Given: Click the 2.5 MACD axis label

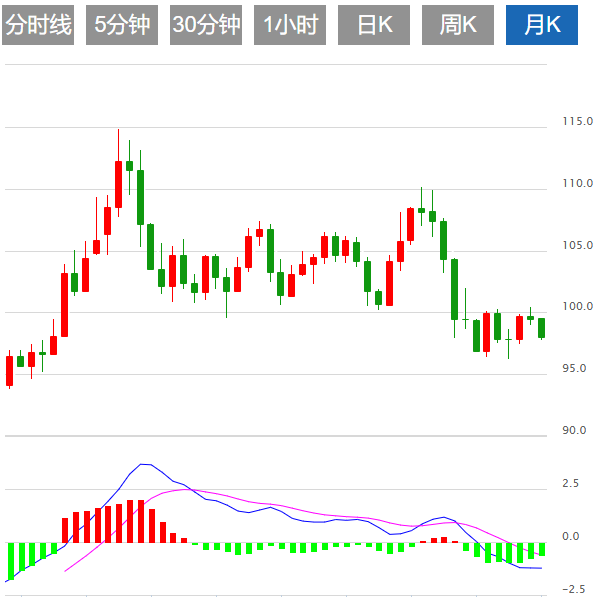Looking at the screenshot, I should pos(570,484).
